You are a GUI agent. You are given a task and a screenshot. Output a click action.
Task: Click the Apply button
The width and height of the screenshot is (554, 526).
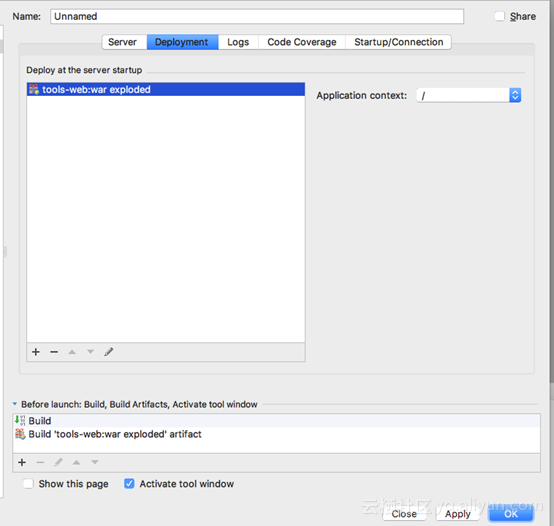pyautogui.click(x=458, y=514)
